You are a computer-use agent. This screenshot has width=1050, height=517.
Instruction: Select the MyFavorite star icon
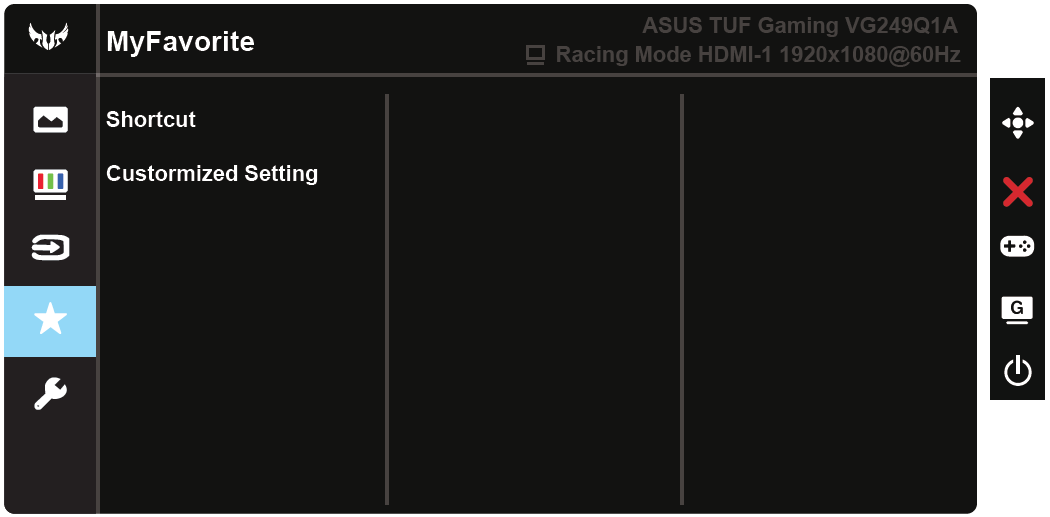[x=50, y=321]
